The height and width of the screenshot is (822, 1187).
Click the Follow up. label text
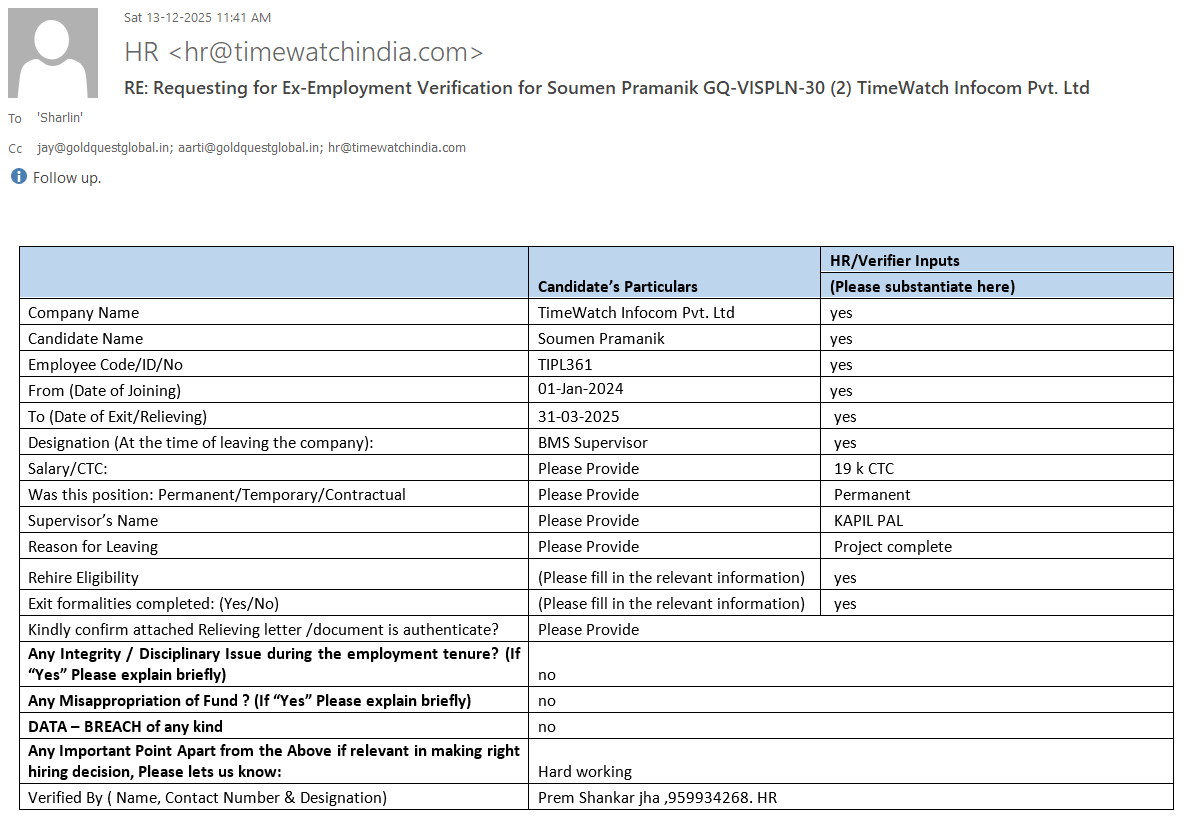[67, 178]
